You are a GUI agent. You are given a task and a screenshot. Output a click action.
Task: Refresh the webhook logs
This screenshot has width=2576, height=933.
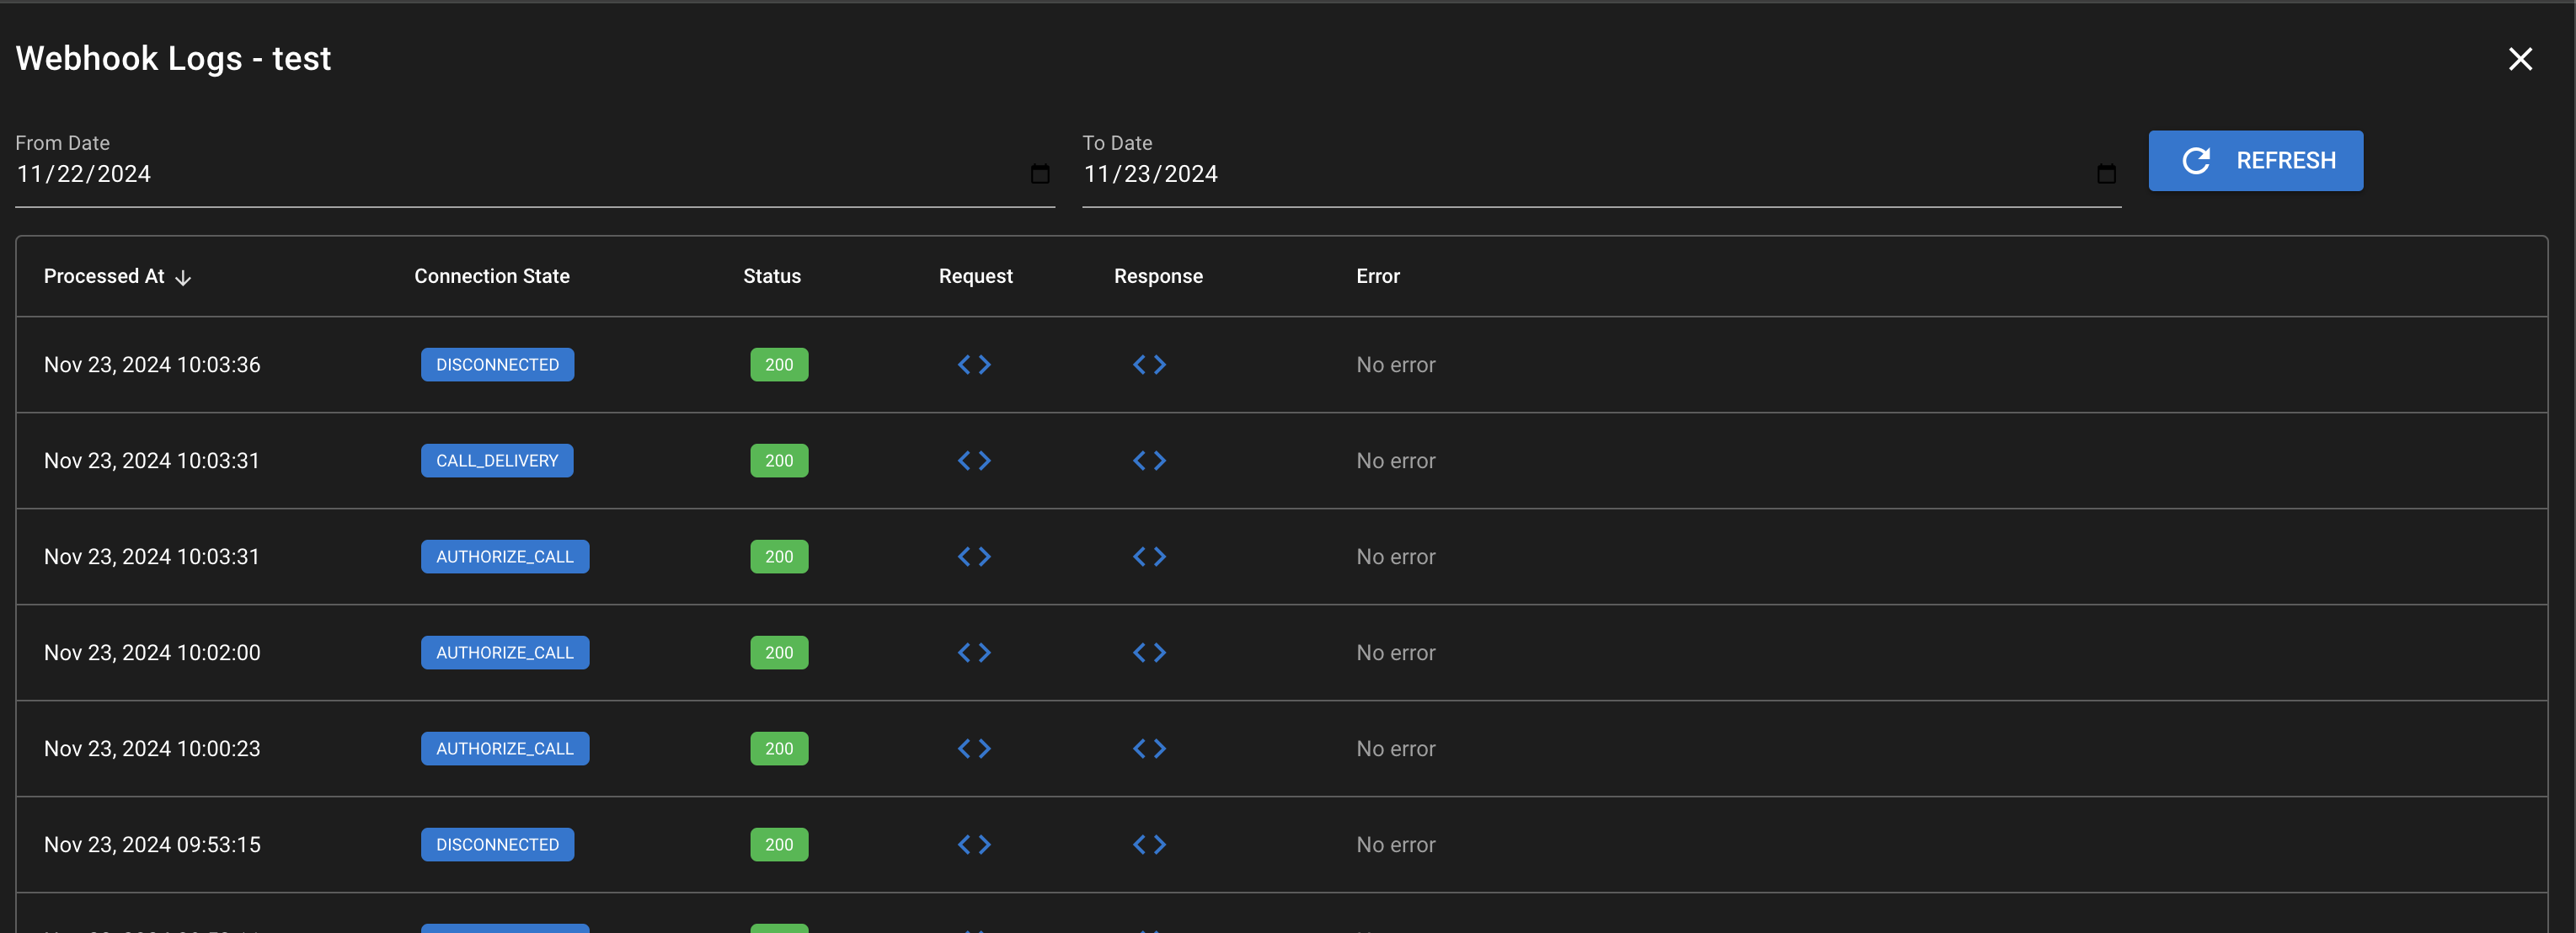2255,161
